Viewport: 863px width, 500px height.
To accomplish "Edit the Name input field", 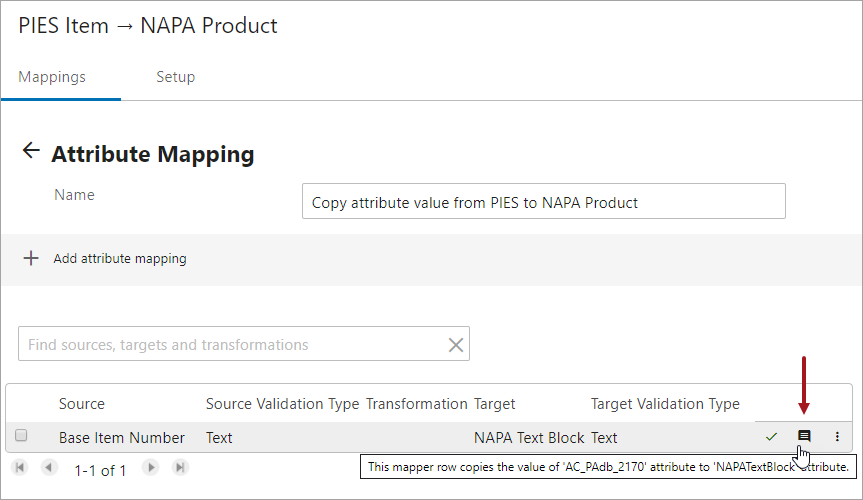I will pos(544,201).
